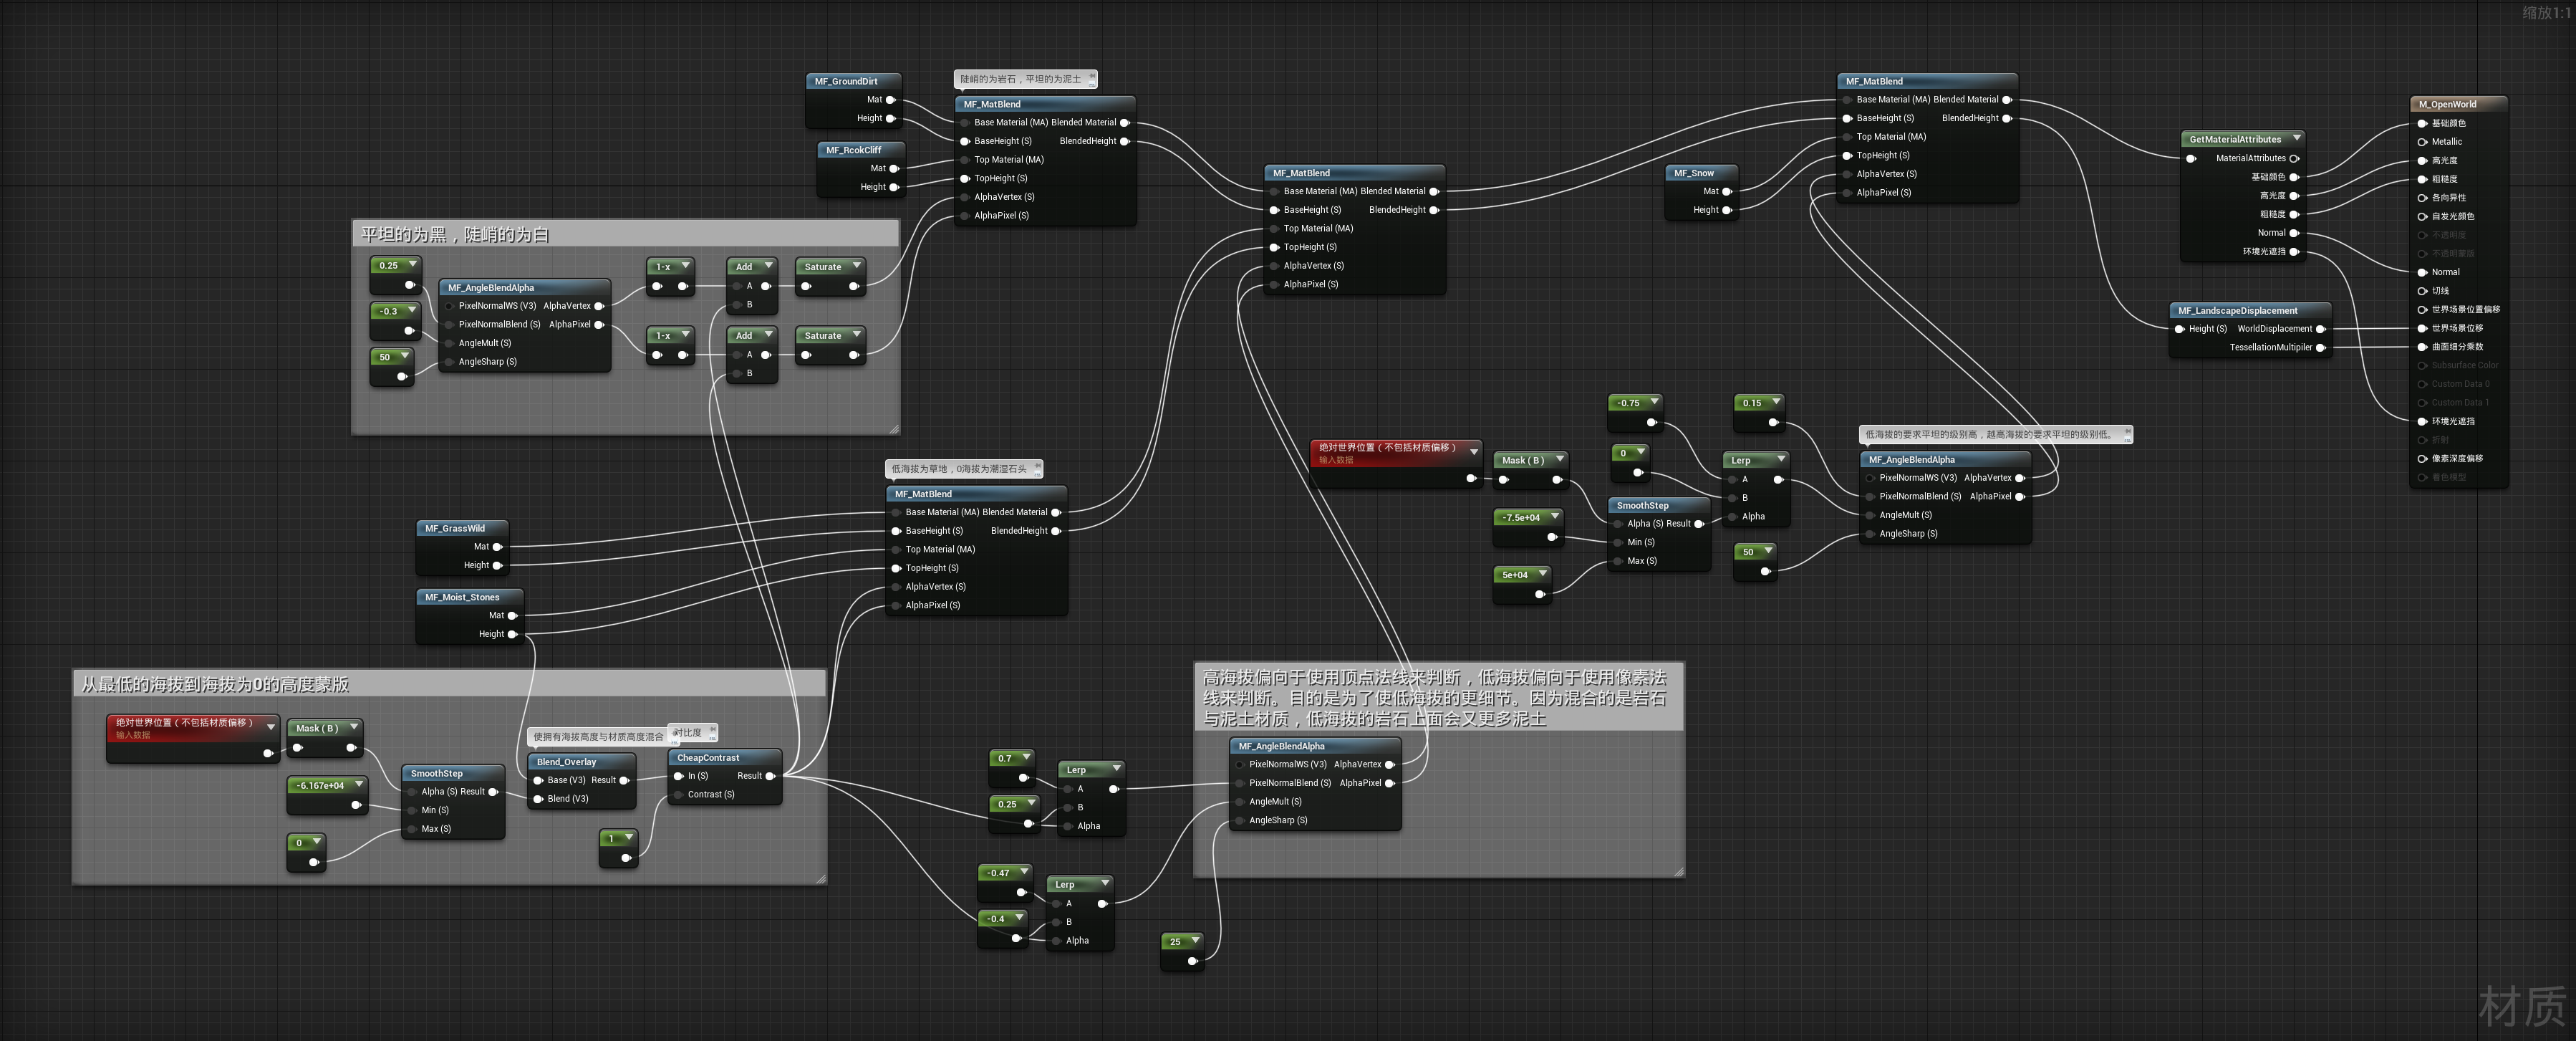Expand the -0.3 constant node arrow

click(411, 310)
